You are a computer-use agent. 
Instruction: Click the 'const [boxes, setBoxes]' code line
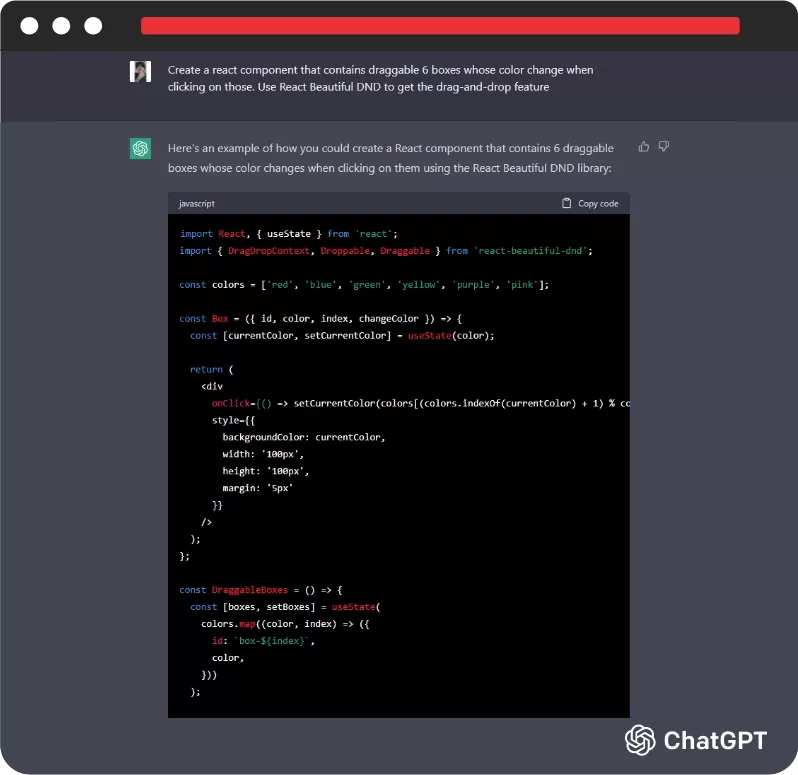(x=285, y=607)
